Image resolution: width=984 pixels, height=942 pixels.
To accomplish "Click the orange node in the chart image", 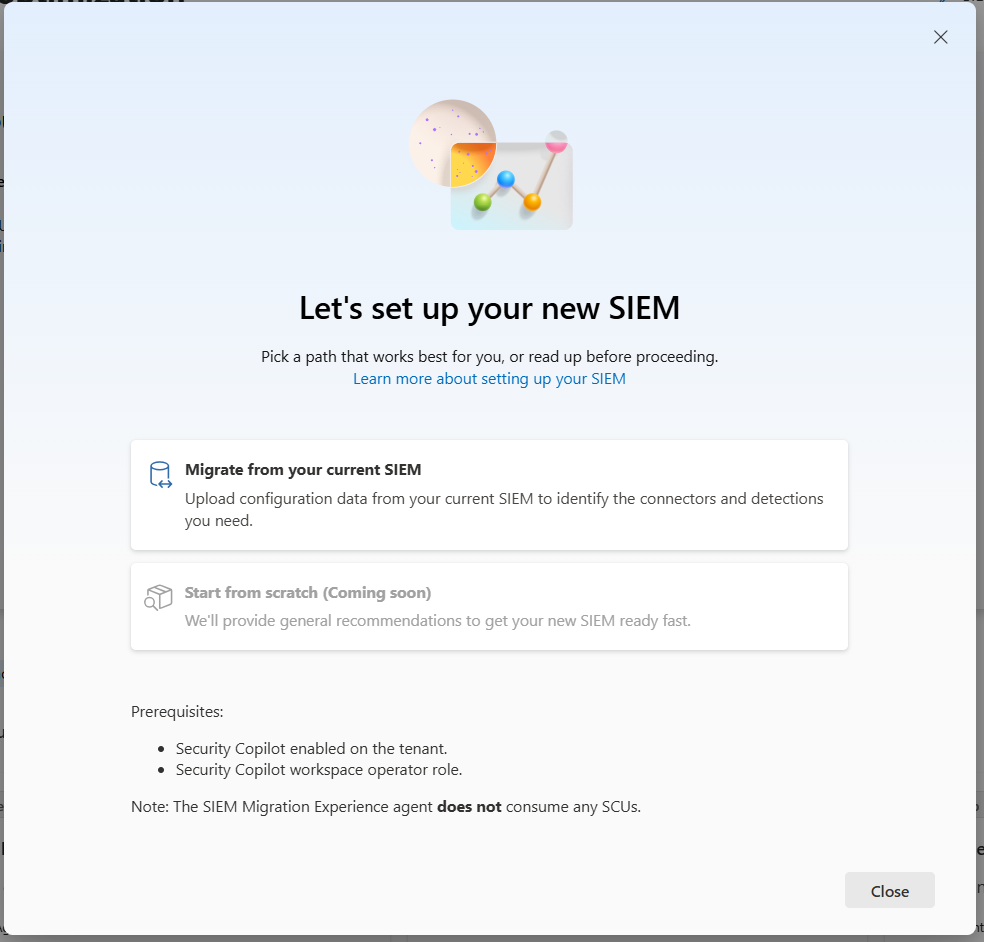I will [532, 202].
